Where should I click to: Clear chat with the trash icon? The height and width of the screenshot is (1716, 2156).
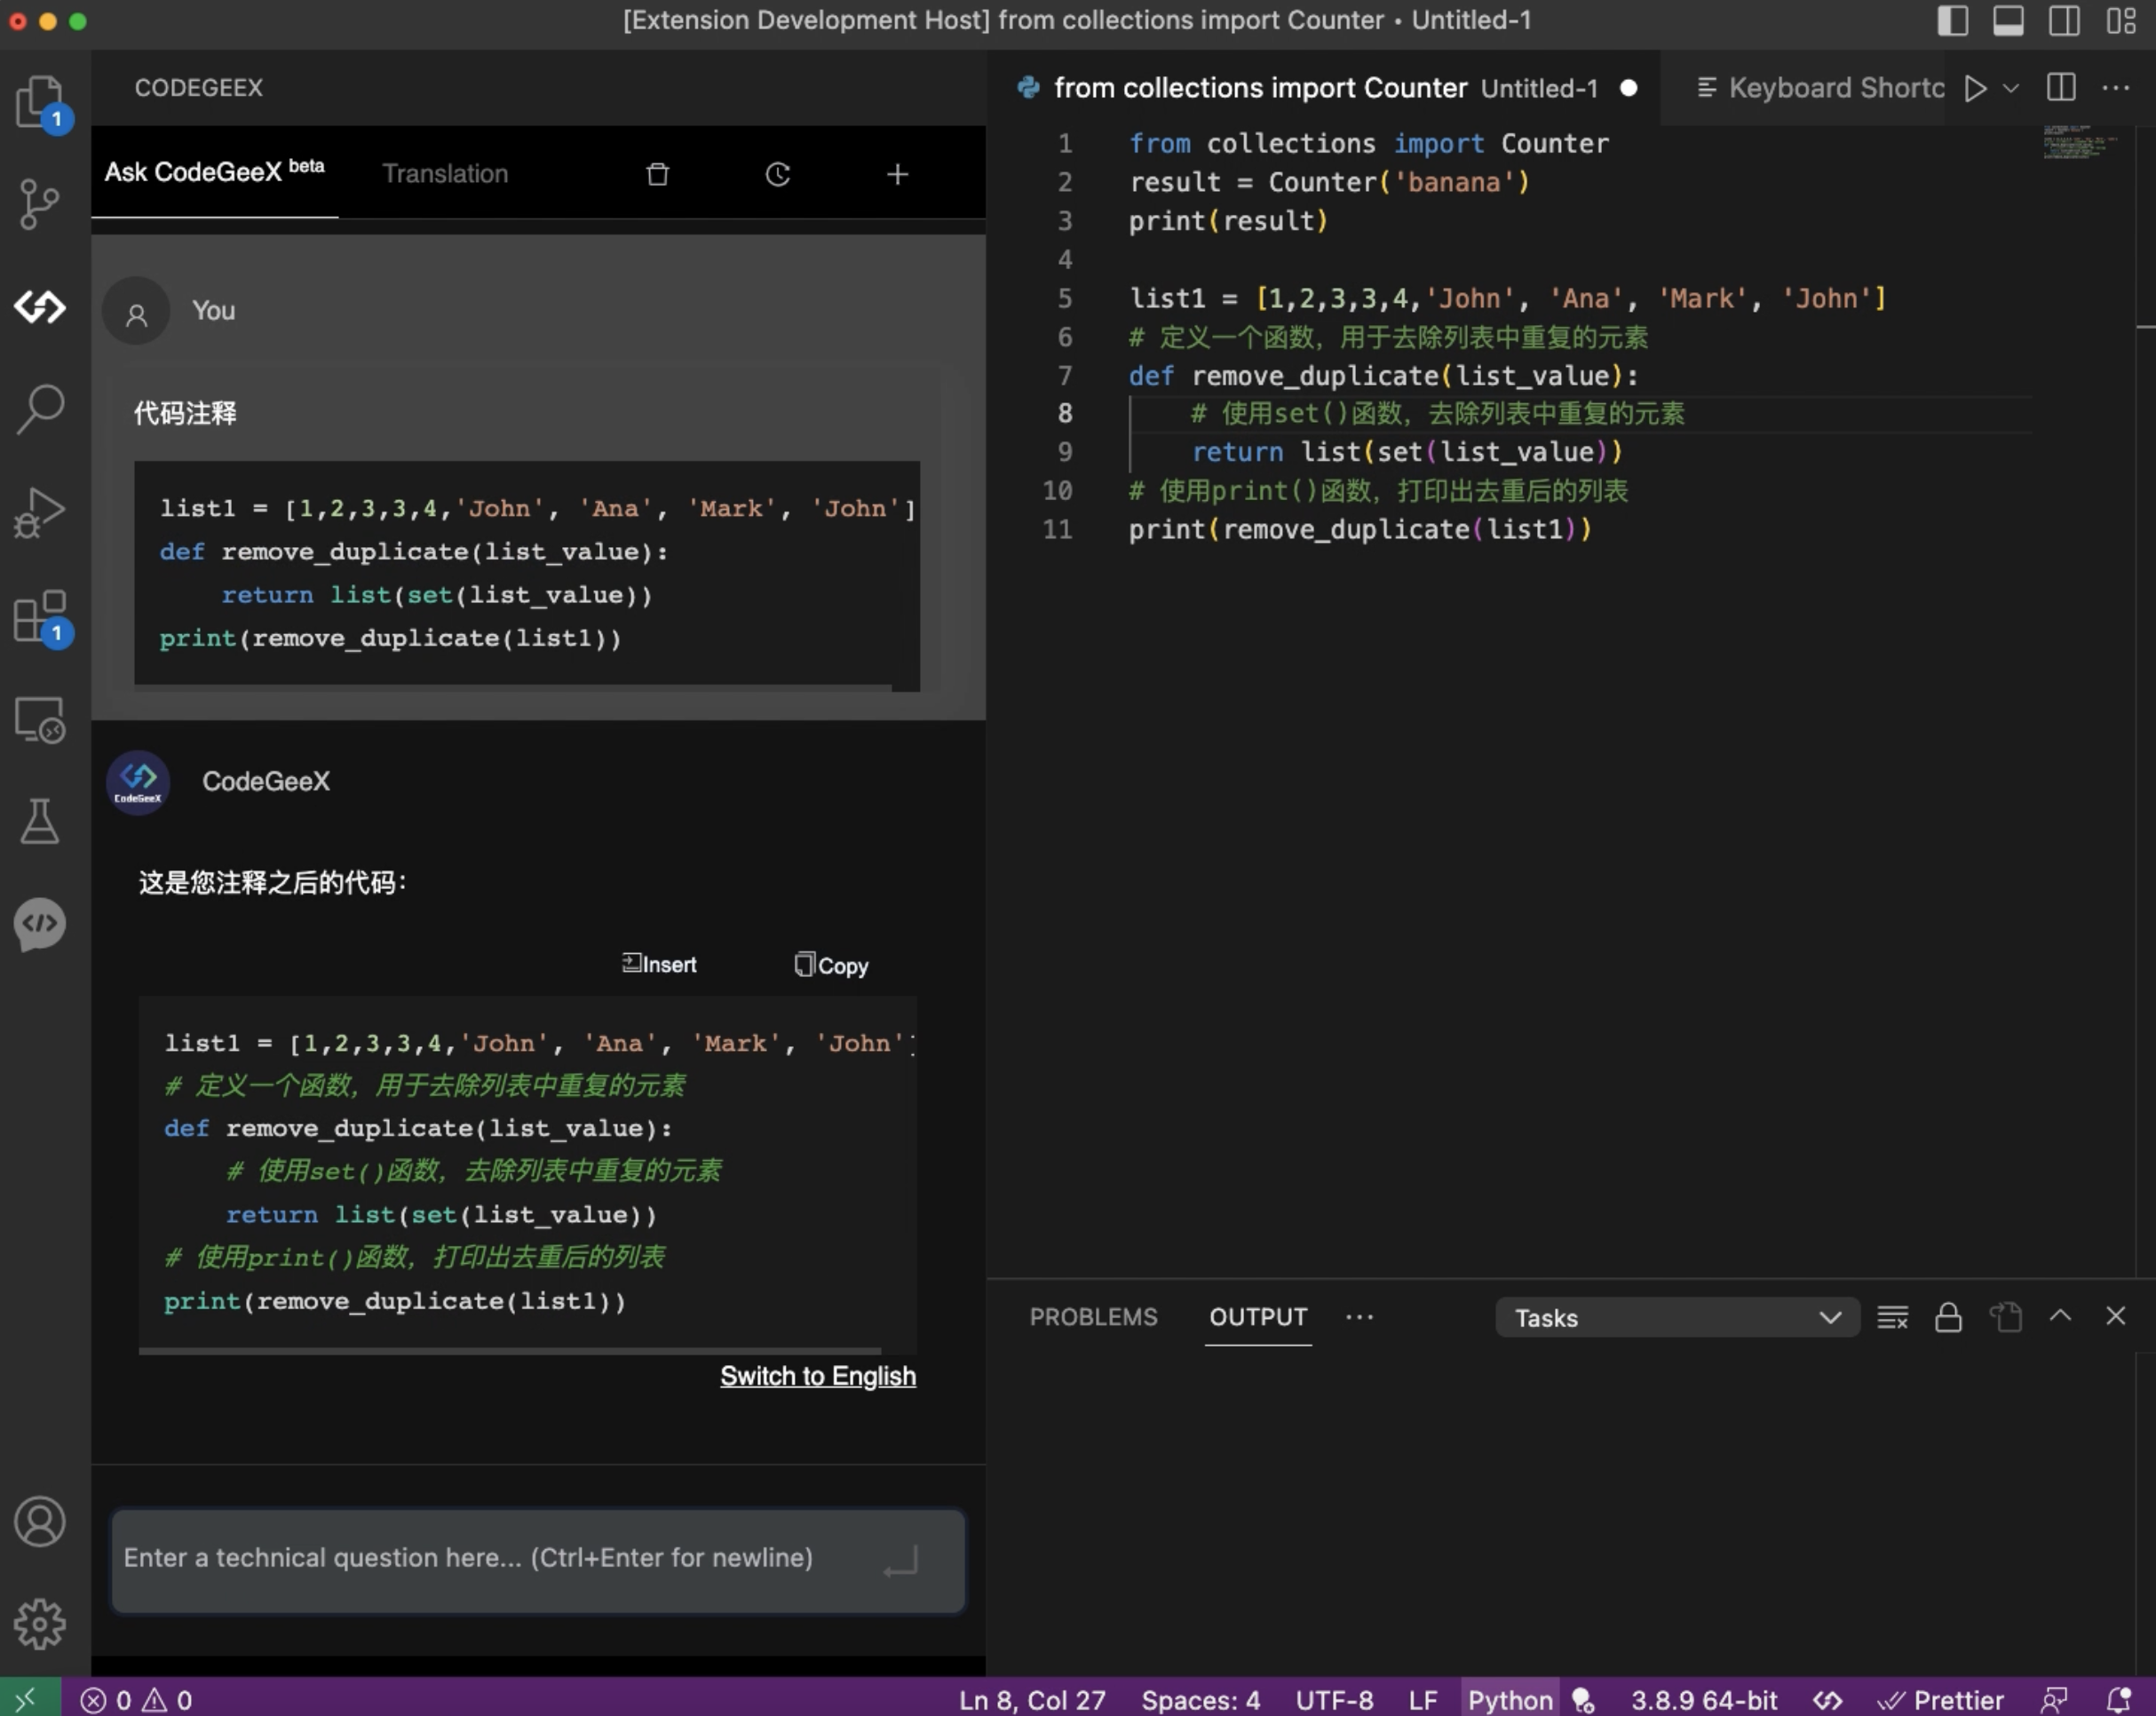point(657,174)
